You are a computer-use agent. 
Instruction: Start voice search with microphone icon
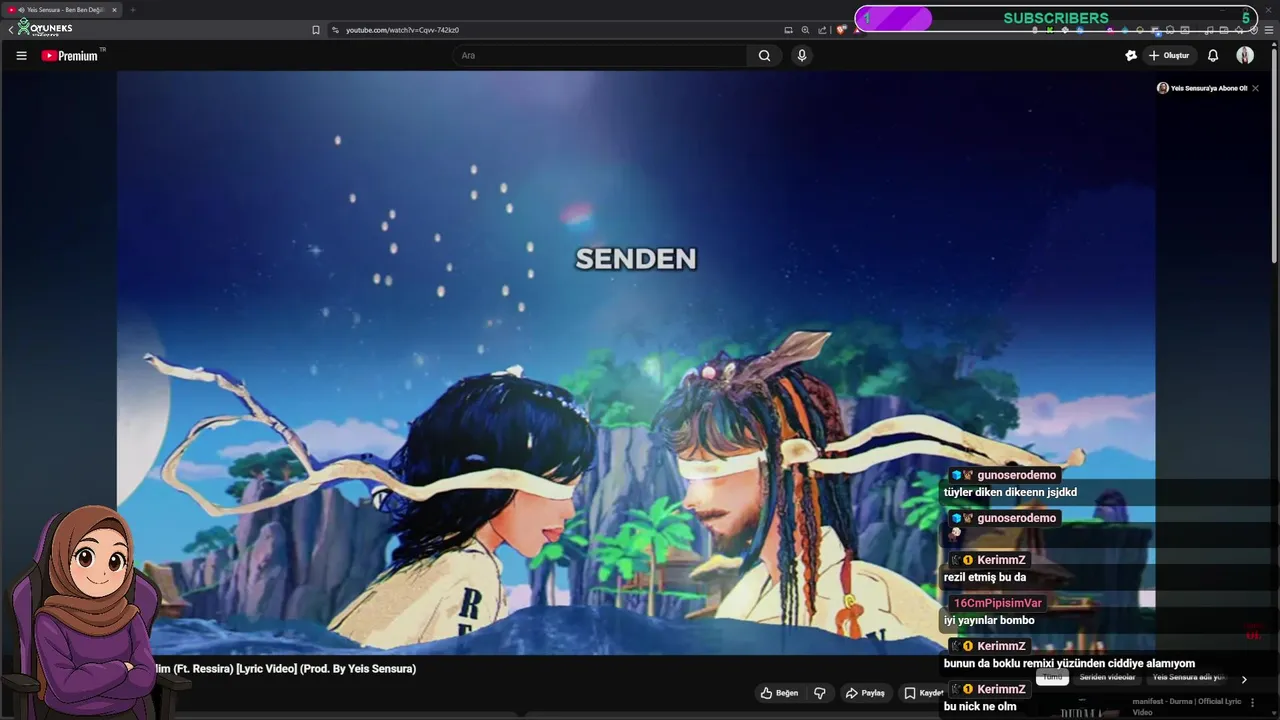click(x=801, y=56)
